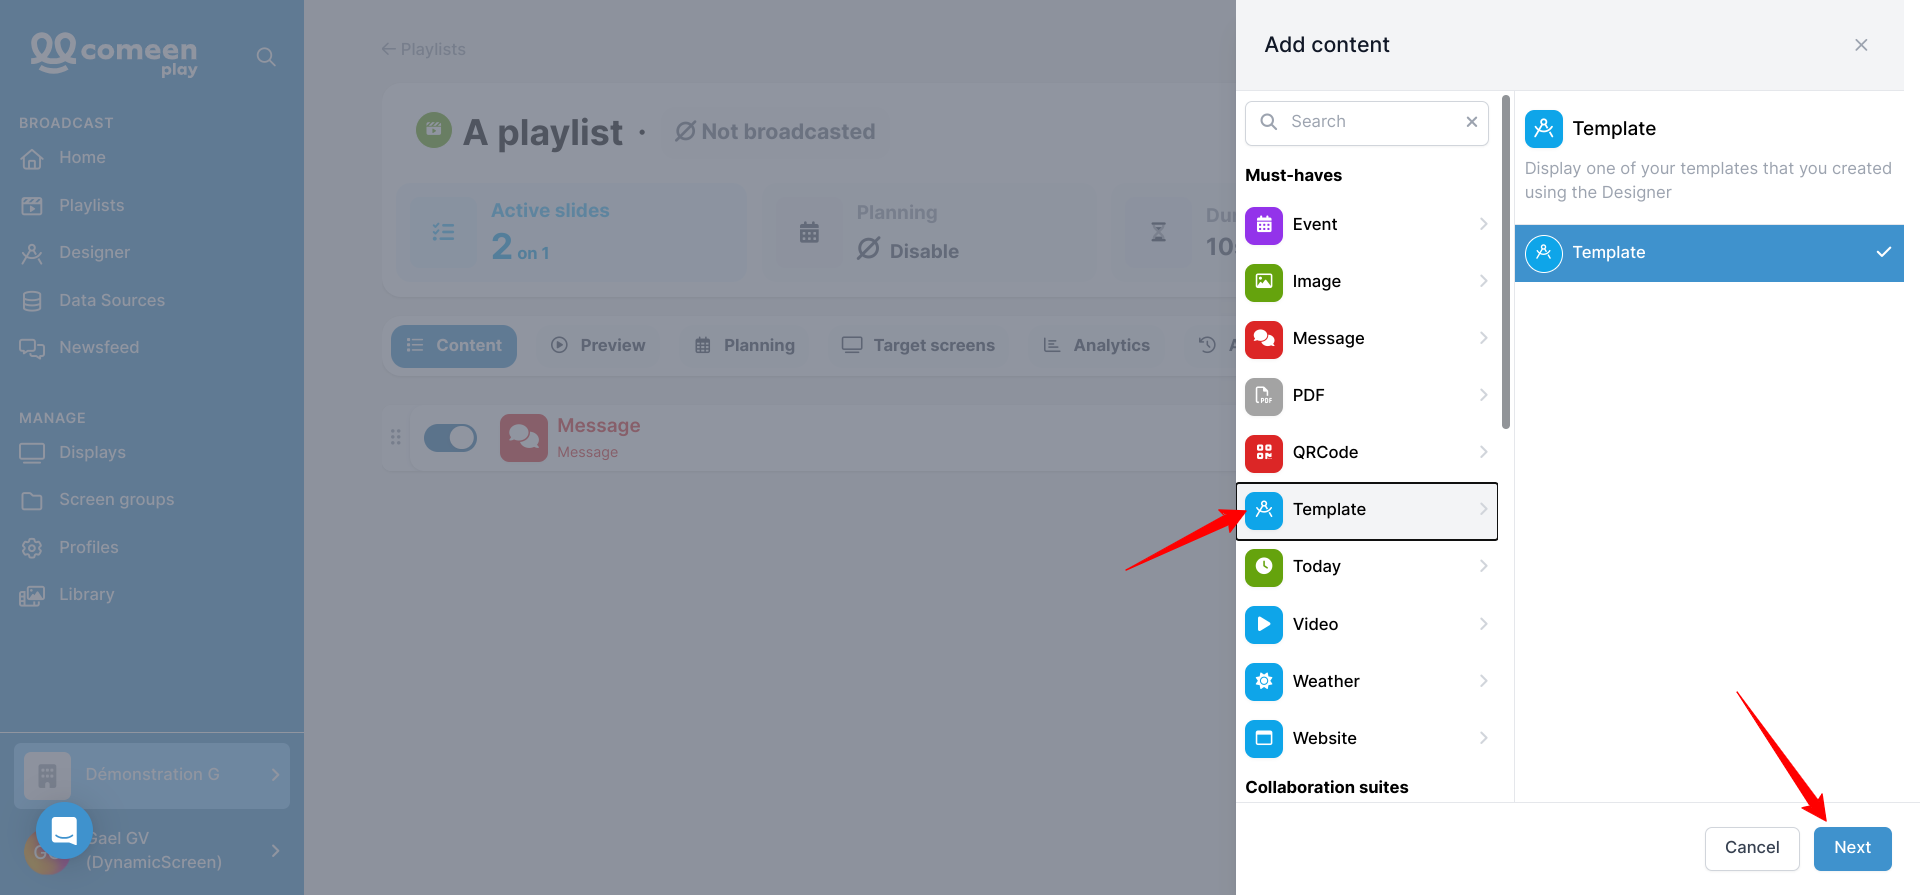1920x895 pixels.
Task: Click the Must-haves heading
Action: coord(1294,176)
